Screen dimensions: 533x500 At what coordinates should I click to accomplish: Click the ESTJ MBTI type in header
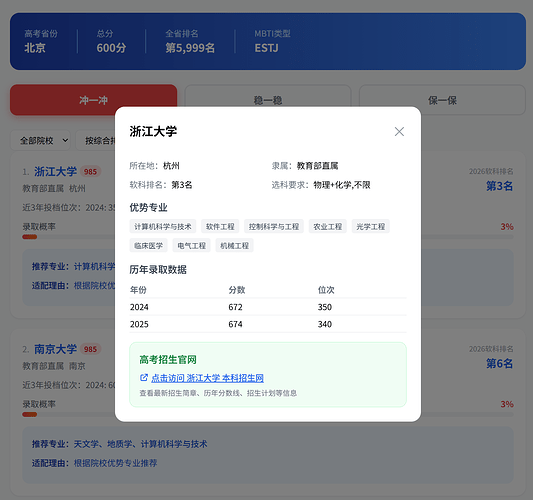click(266, 48)
